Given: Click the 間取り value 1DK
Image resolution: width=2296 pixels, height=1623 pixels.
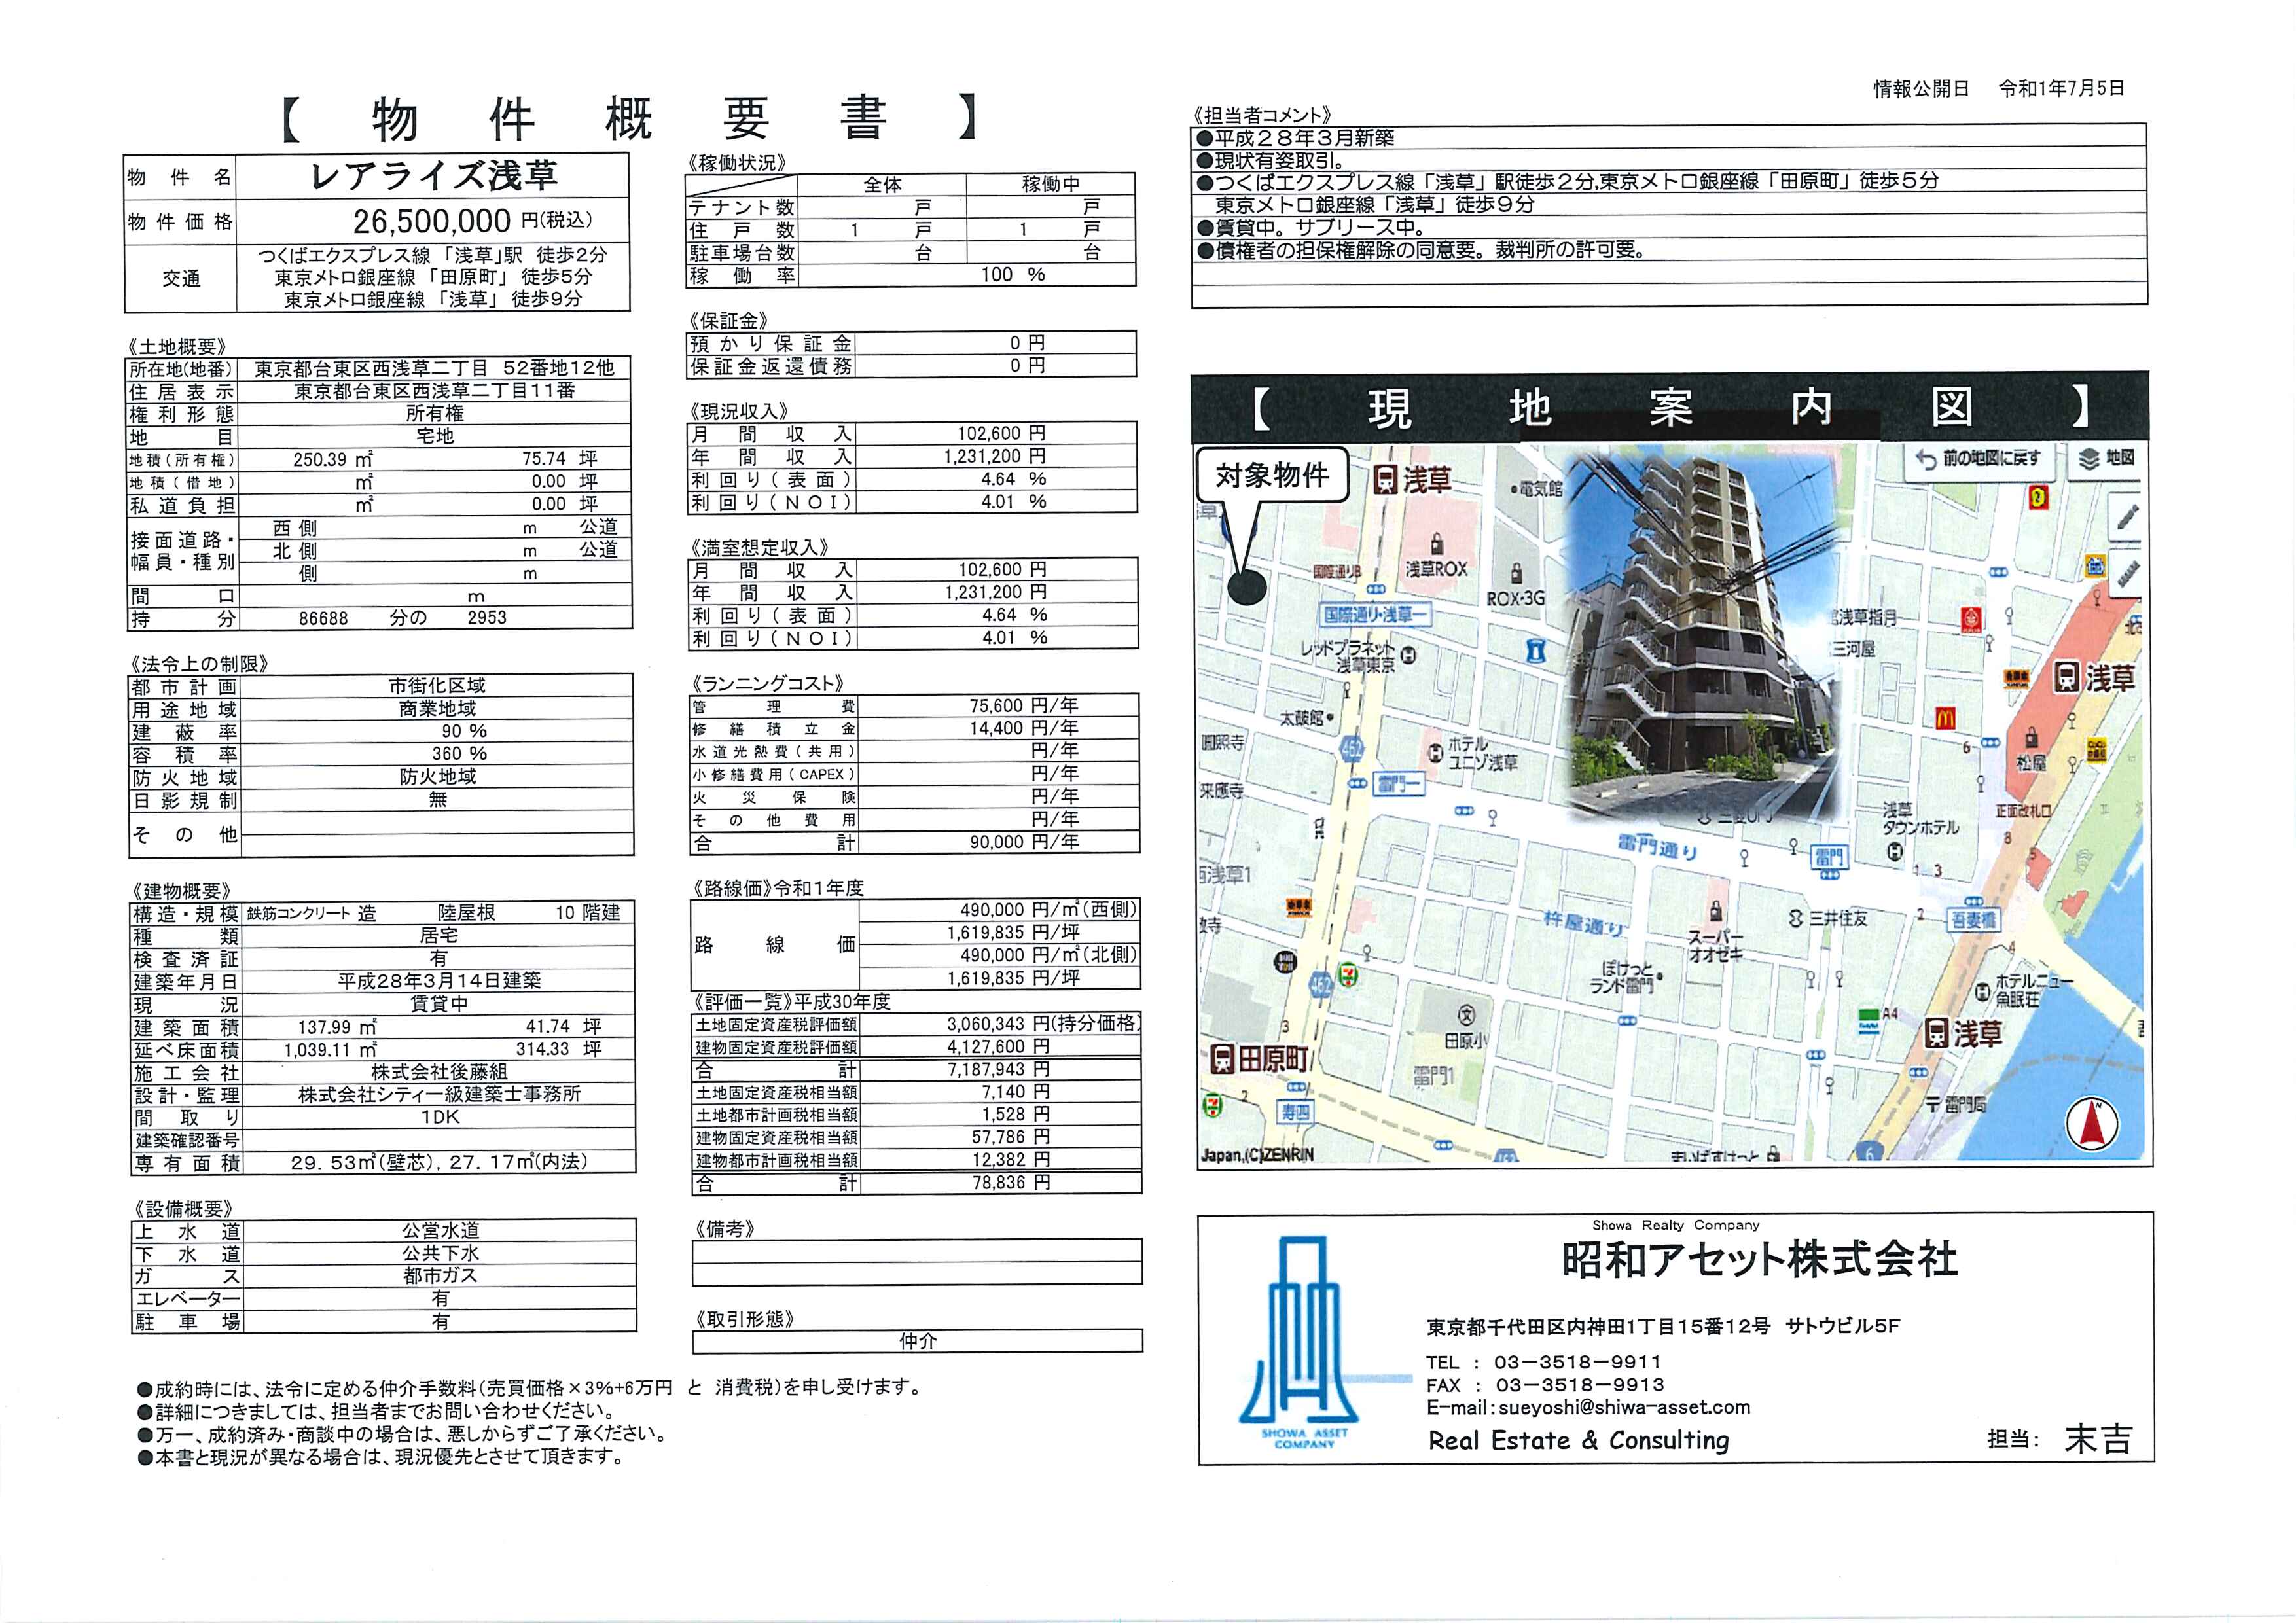Looking at the screenshot, I should tap(440, 1117).
